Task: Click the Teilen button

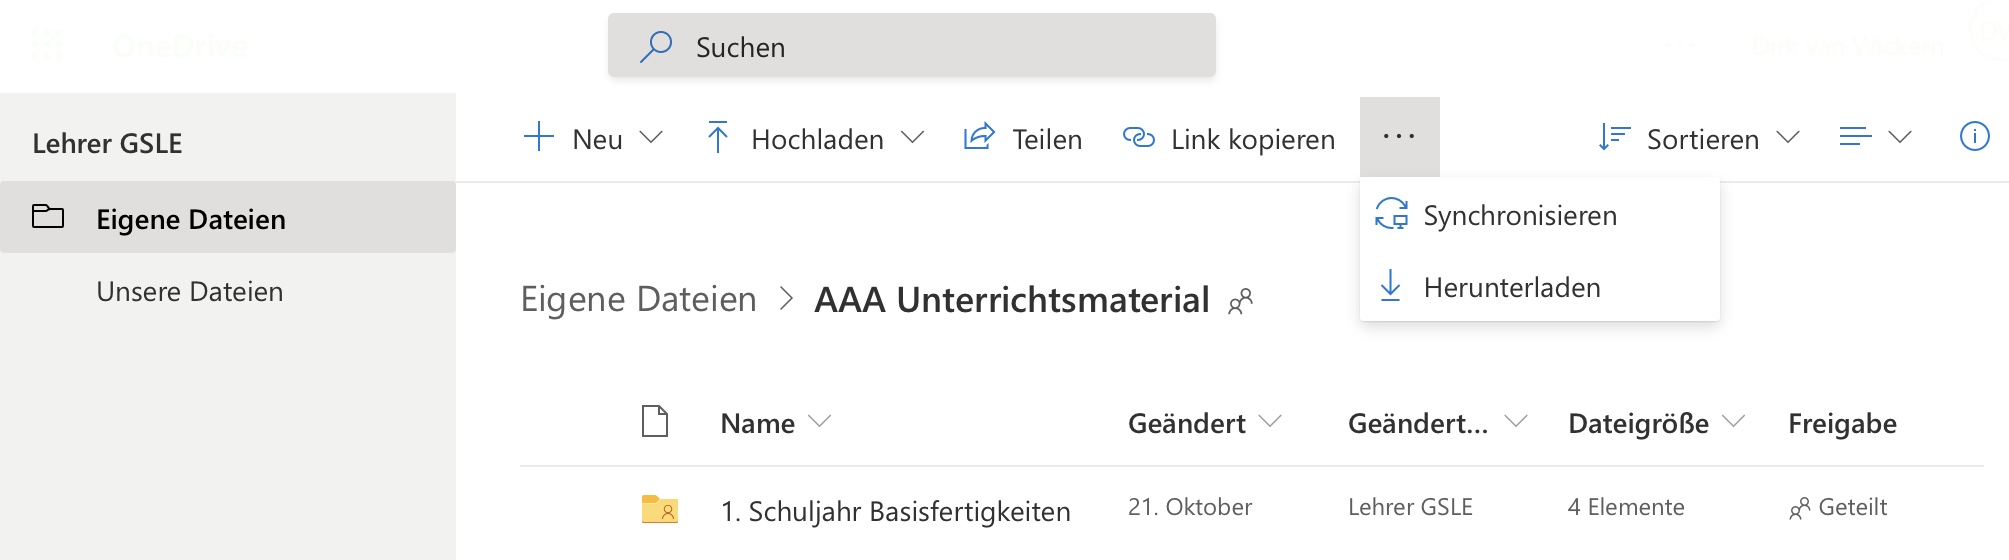Action: pos(1023,138)
